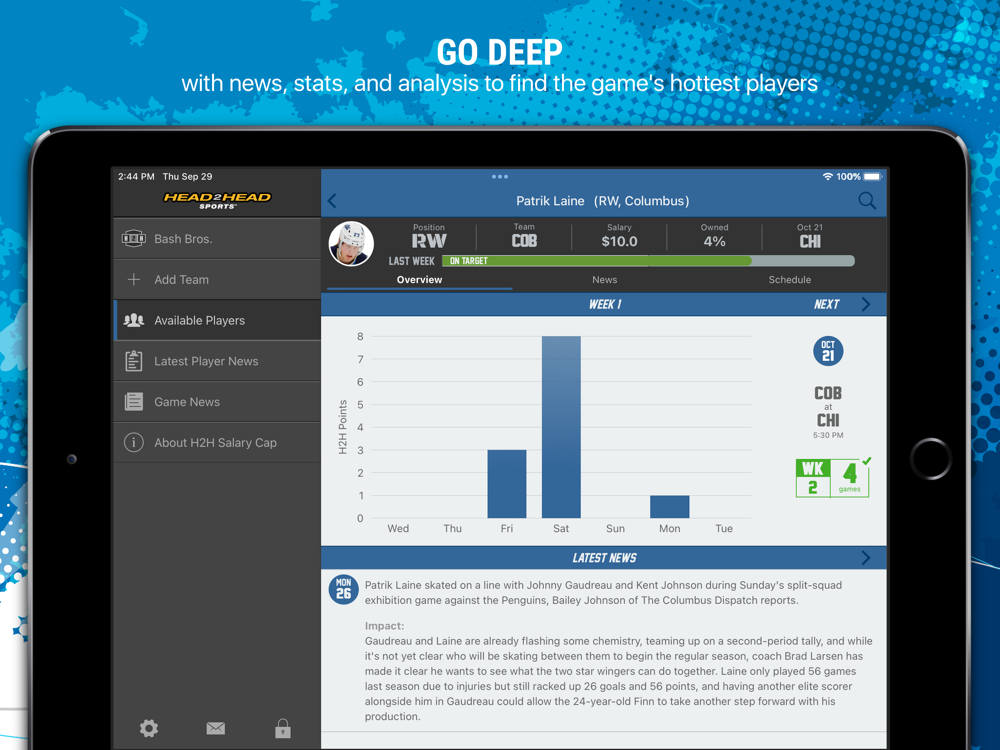Tap the lock icon in sidebar
The width and height of the screenshot is (1000, 750).
tap(283, 728)
